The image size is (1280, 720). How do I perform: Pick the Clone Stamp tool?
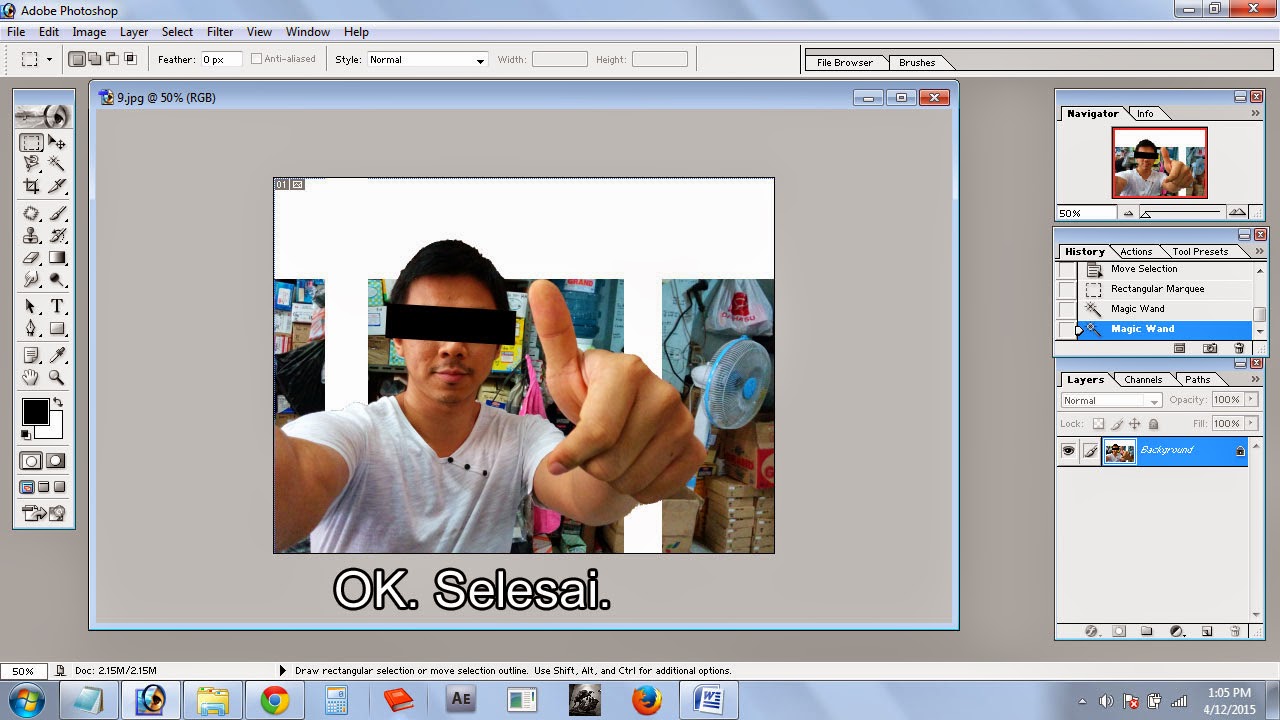31,236
